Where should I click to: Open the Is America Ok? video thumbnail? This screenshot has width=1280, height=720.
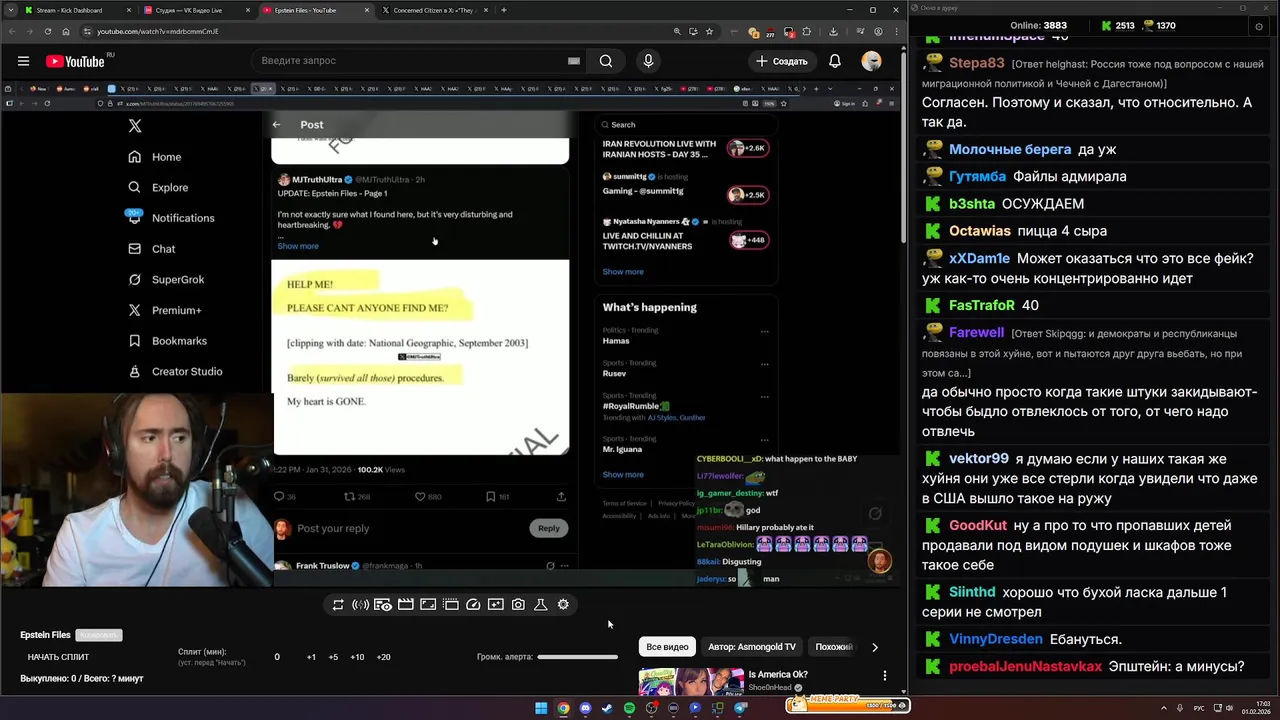click(691, 681)
